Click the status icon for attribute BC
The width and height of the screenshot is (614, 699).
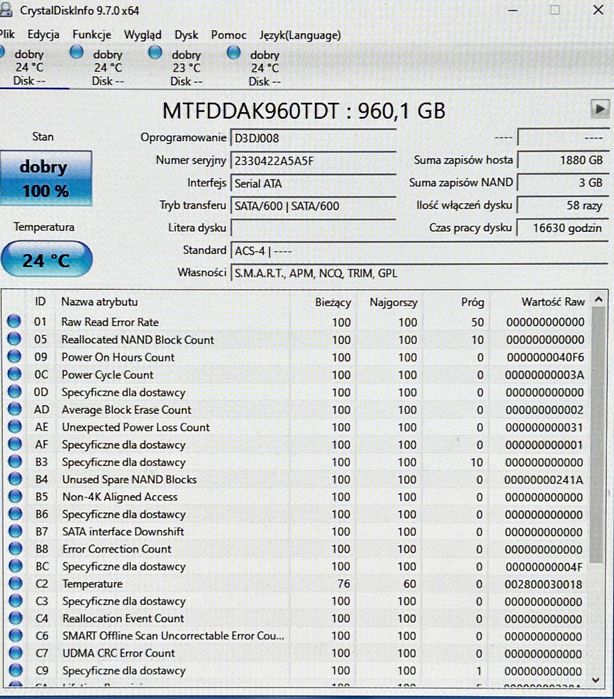pyautogui.click(x=16, y=565)
